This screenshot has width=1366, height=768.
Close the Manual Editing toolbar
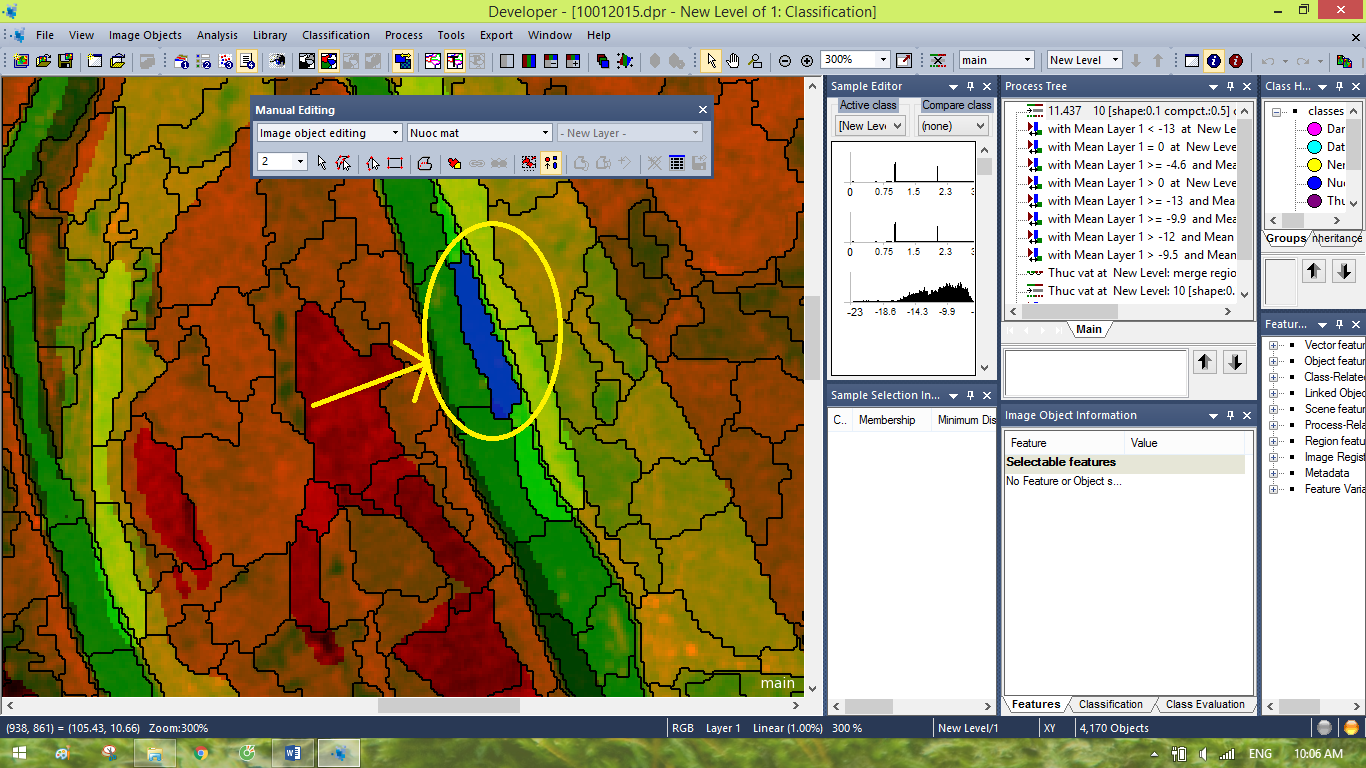point(702,110)
